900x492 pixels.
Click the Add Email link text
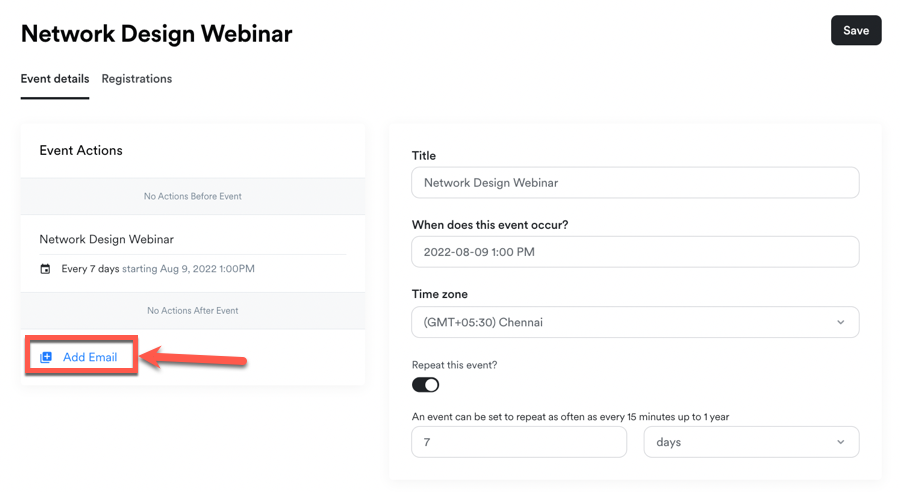pyautogui.click(x=90, y=357)
